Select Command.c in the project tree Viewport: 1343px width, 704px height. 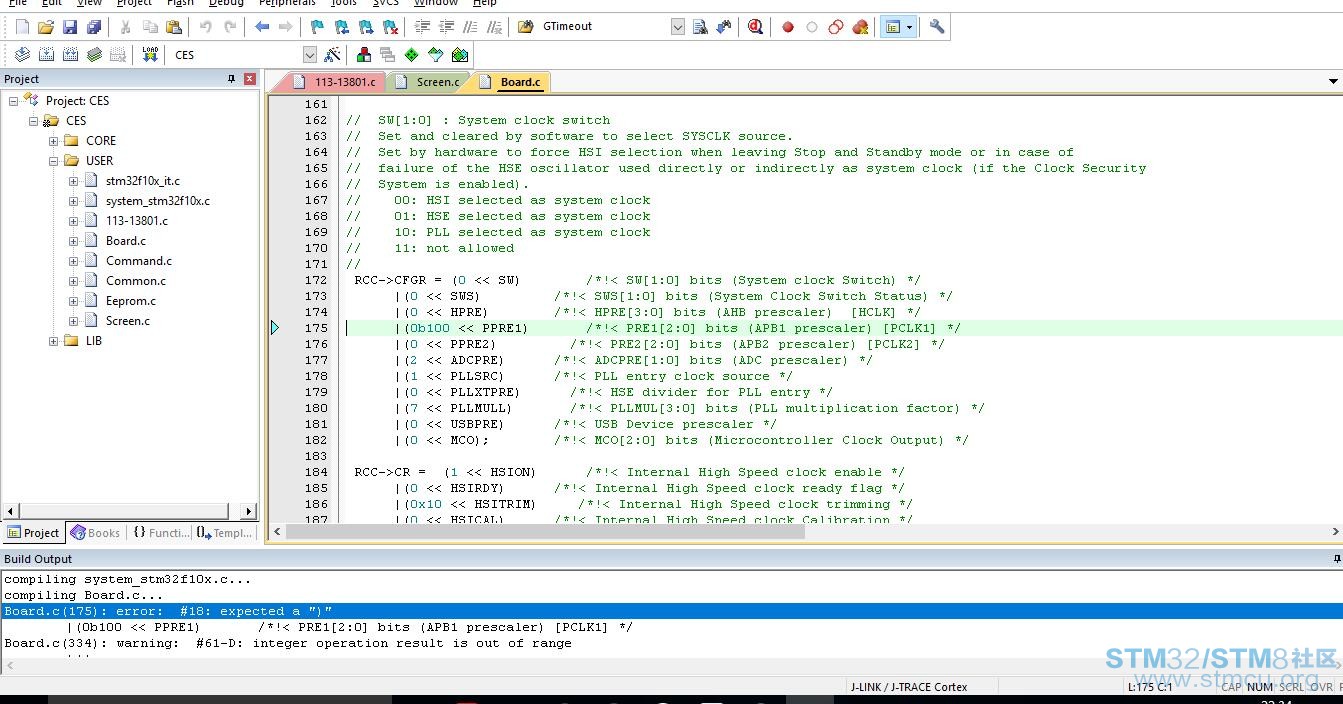(138, 261)
